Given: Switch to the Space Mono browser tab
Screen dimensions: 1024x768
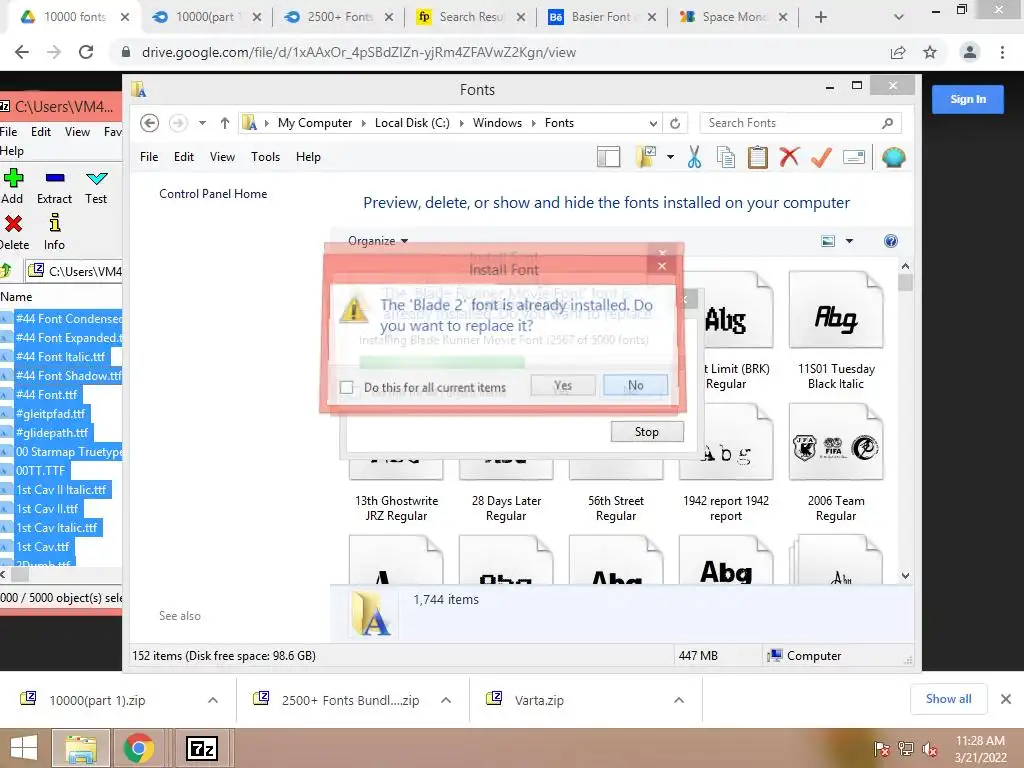Looking at the screenshot, I should (732, 17).
